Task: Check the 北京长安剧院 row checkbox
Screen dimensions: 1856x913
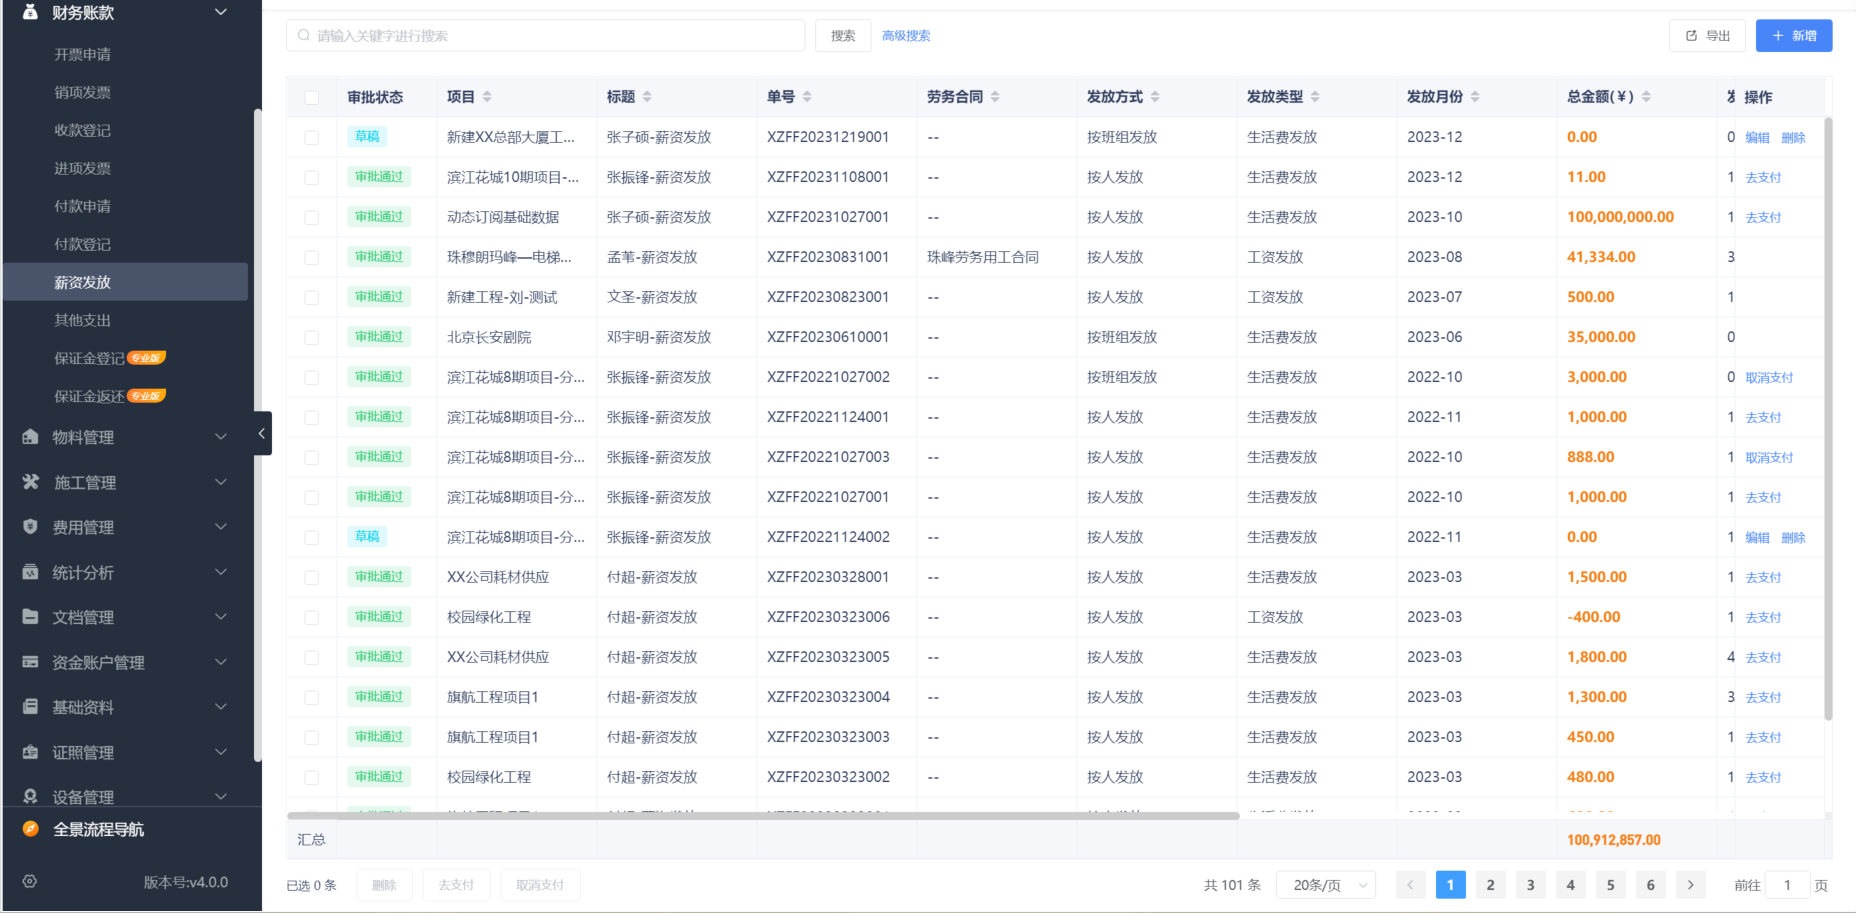Action: point(311,337)
